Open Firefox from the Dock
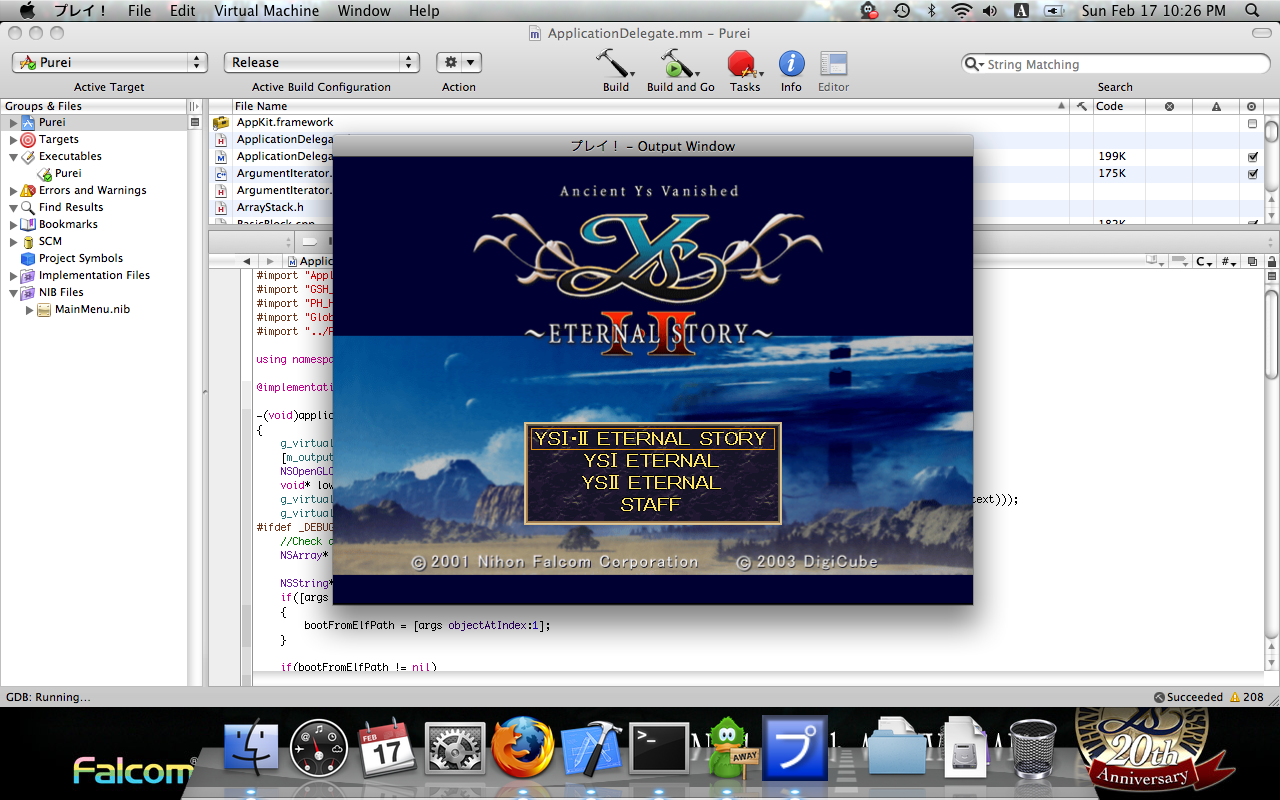The width and height of the screenshot is (1280, 800). pyautogui.click(x=523, y=748)
